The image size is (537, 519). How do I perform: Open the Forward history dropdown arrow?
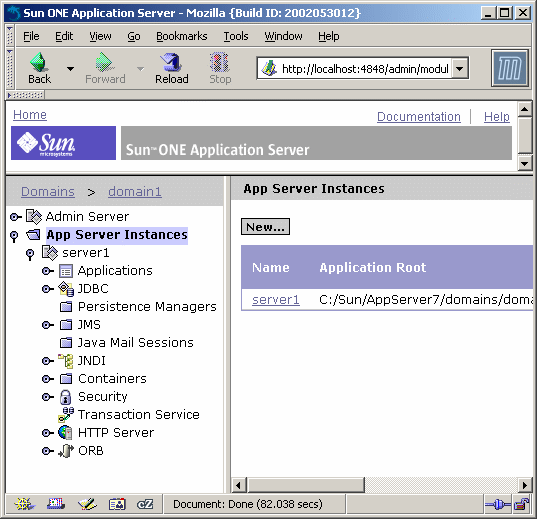click(x=140, y=69)
